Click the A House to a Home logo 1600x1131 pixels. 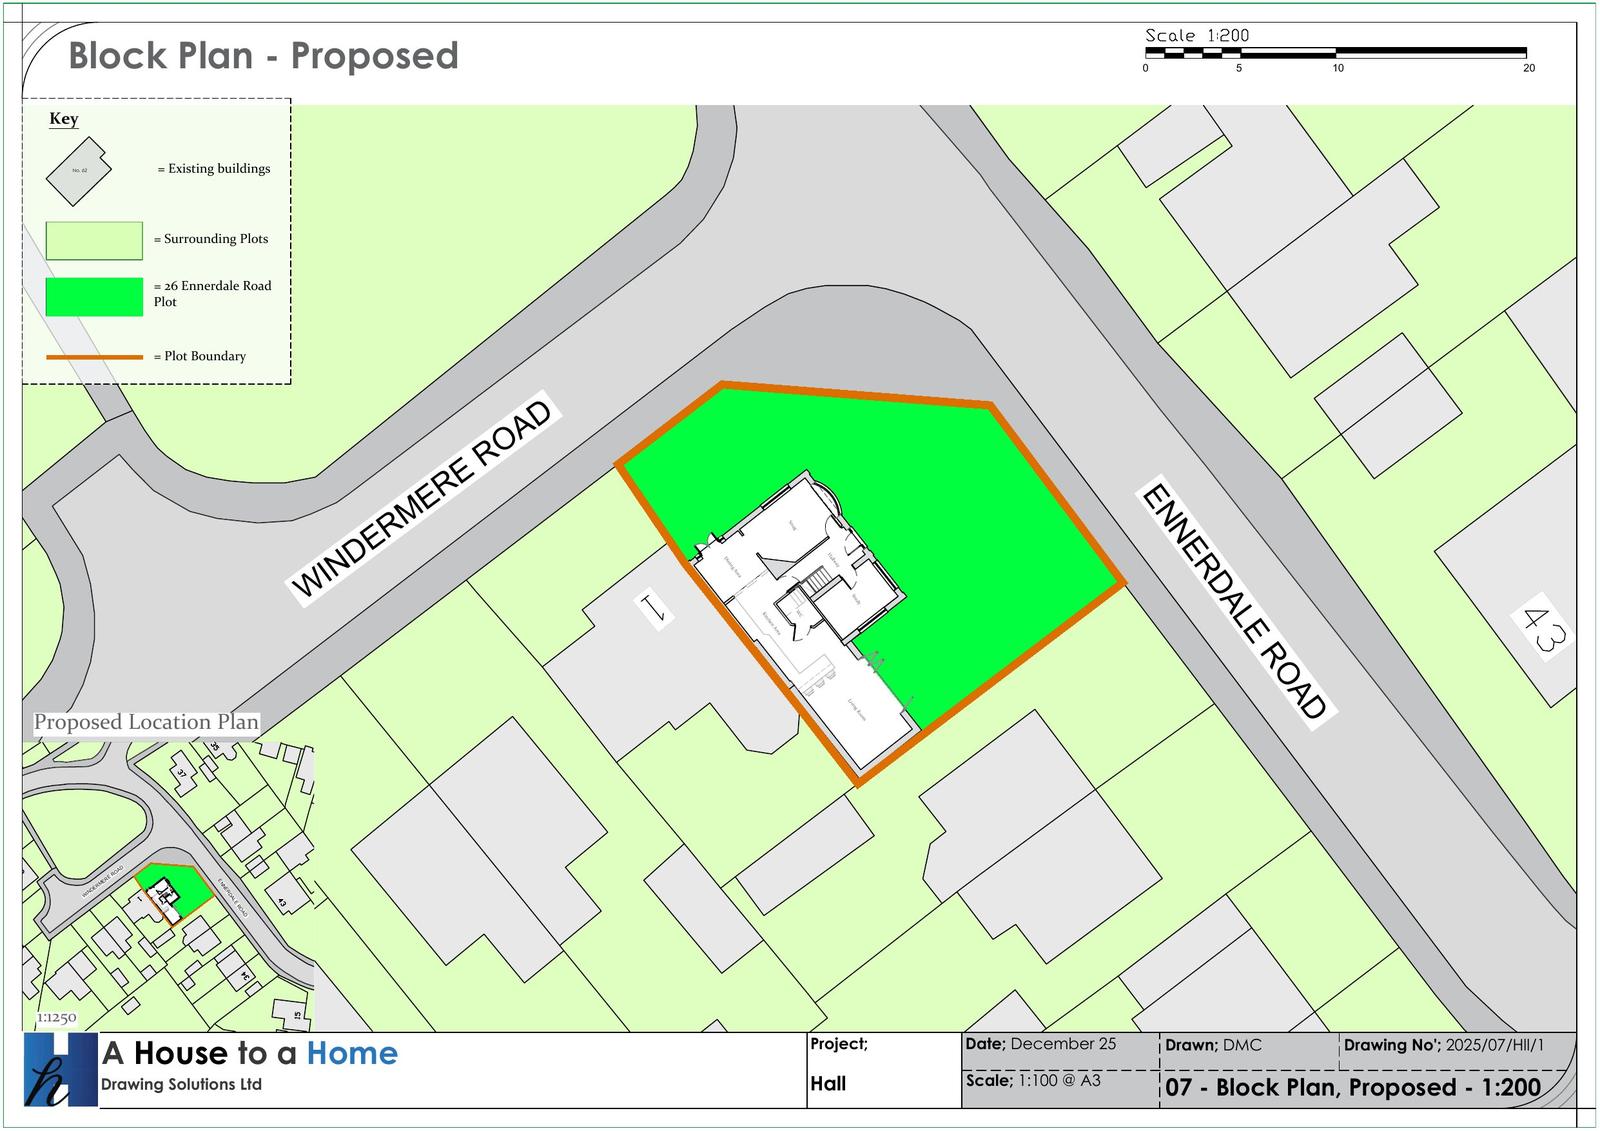(x=60, y=1070)
